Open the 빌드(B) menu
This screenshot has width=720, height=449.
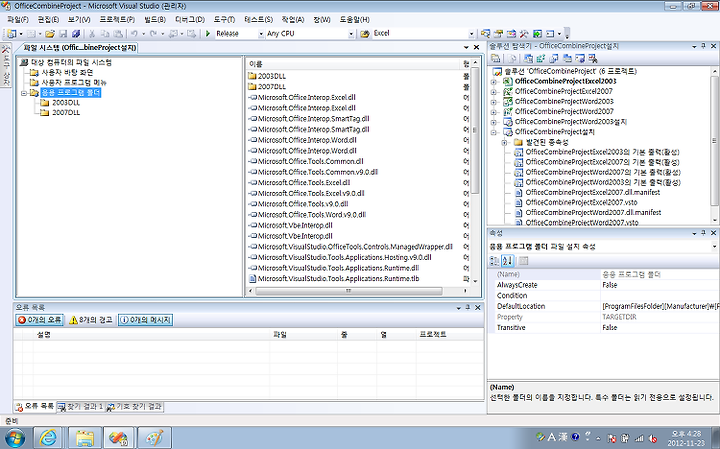coord(155,20)
